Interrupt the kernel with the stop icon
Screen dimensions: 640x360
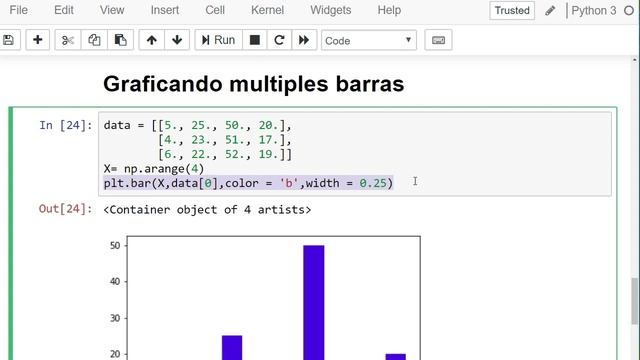(255, 40)
